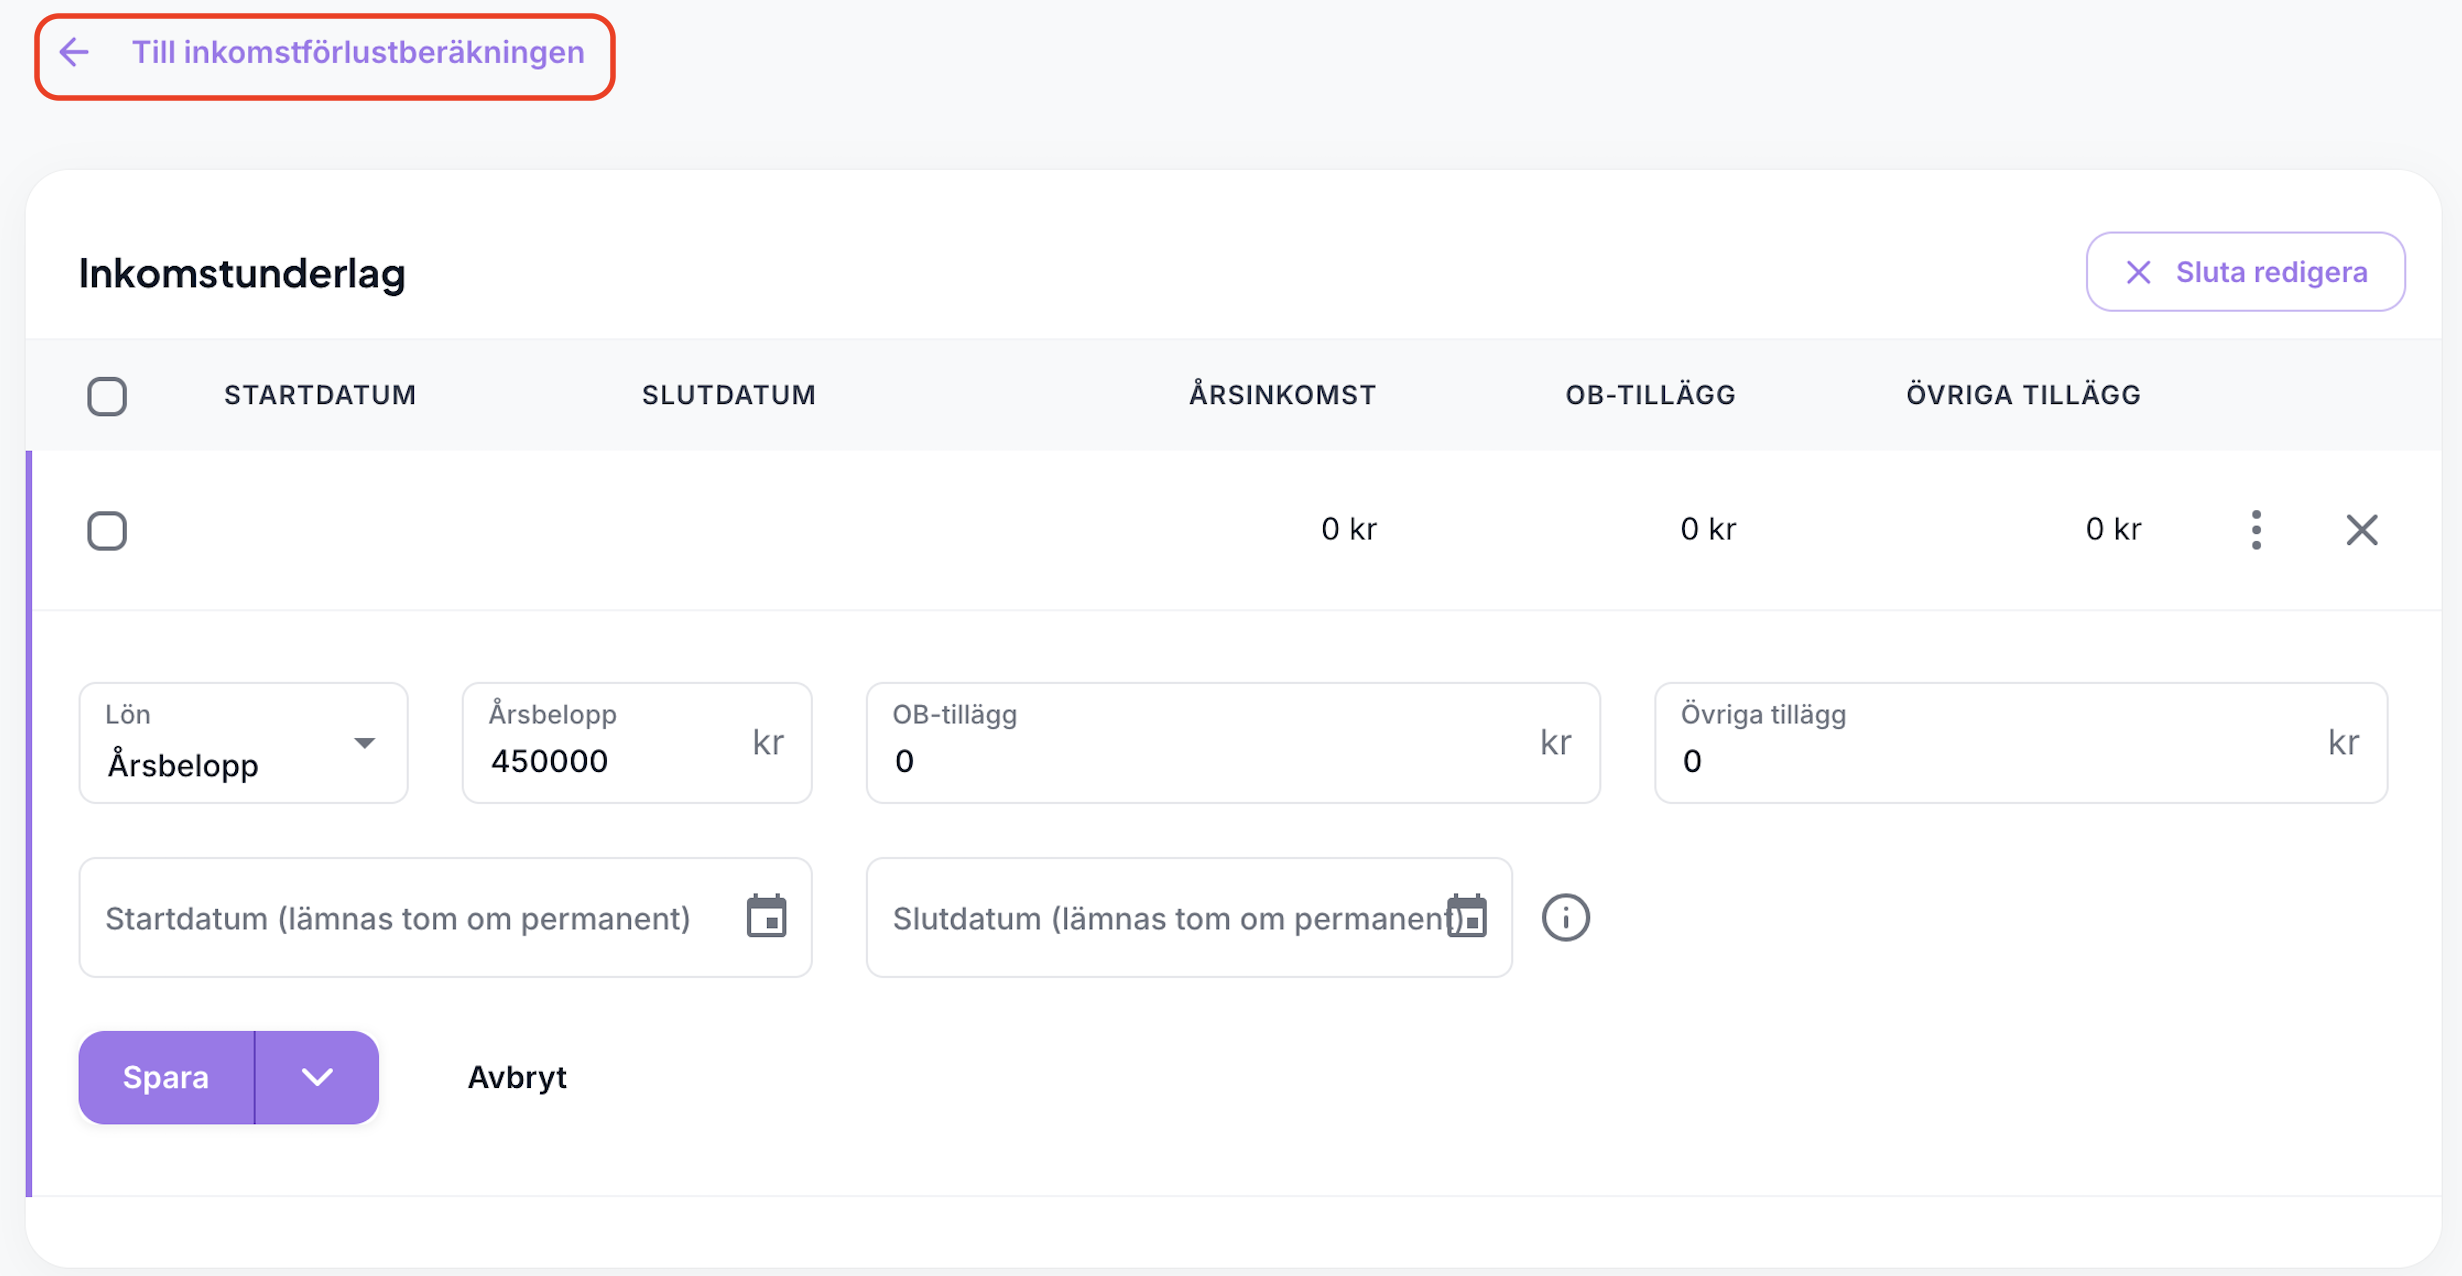Remove the income row with X icon
The image size is (2462, 1276).
[x=2361, y=530]
